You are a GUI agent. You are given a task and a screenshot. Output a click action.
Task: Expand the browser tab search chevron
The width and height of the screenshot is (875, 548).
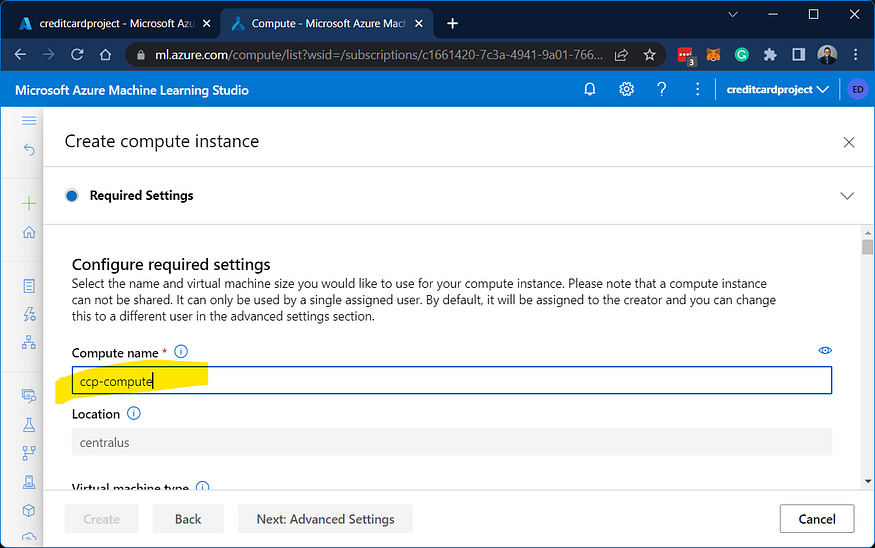click(x=733, y=15)
